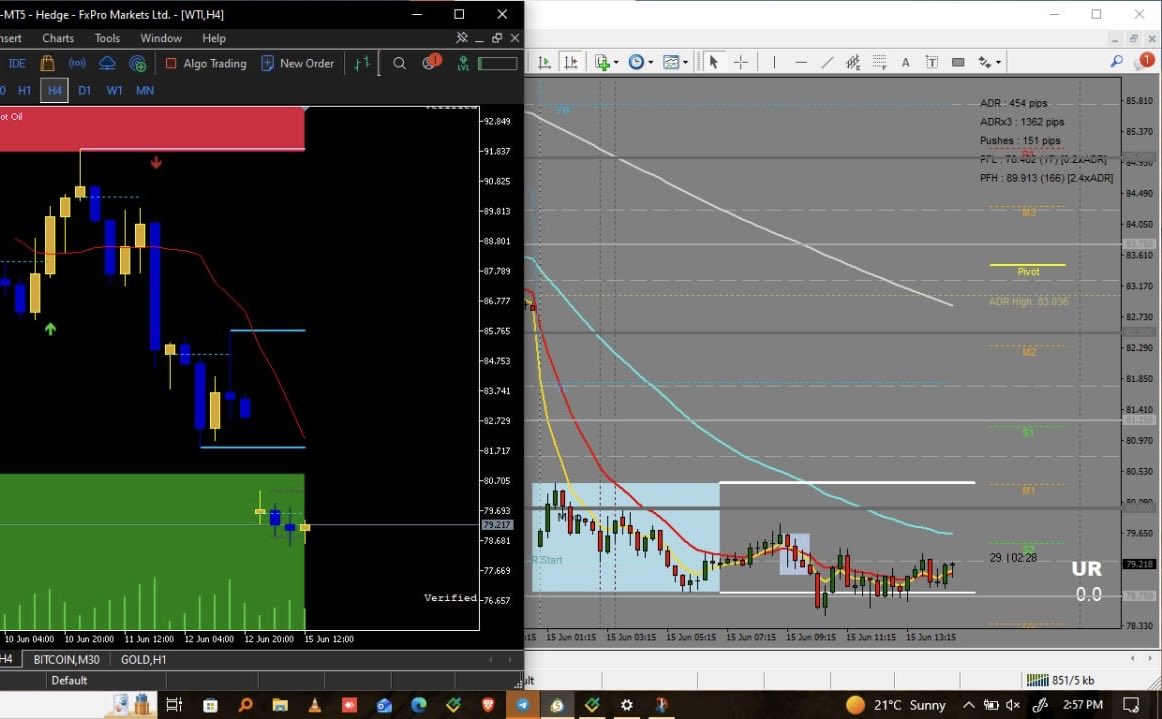Open Microsoft Edge from taskbar
Viewport: 1162px width, 719px height.
coord(419,705)
